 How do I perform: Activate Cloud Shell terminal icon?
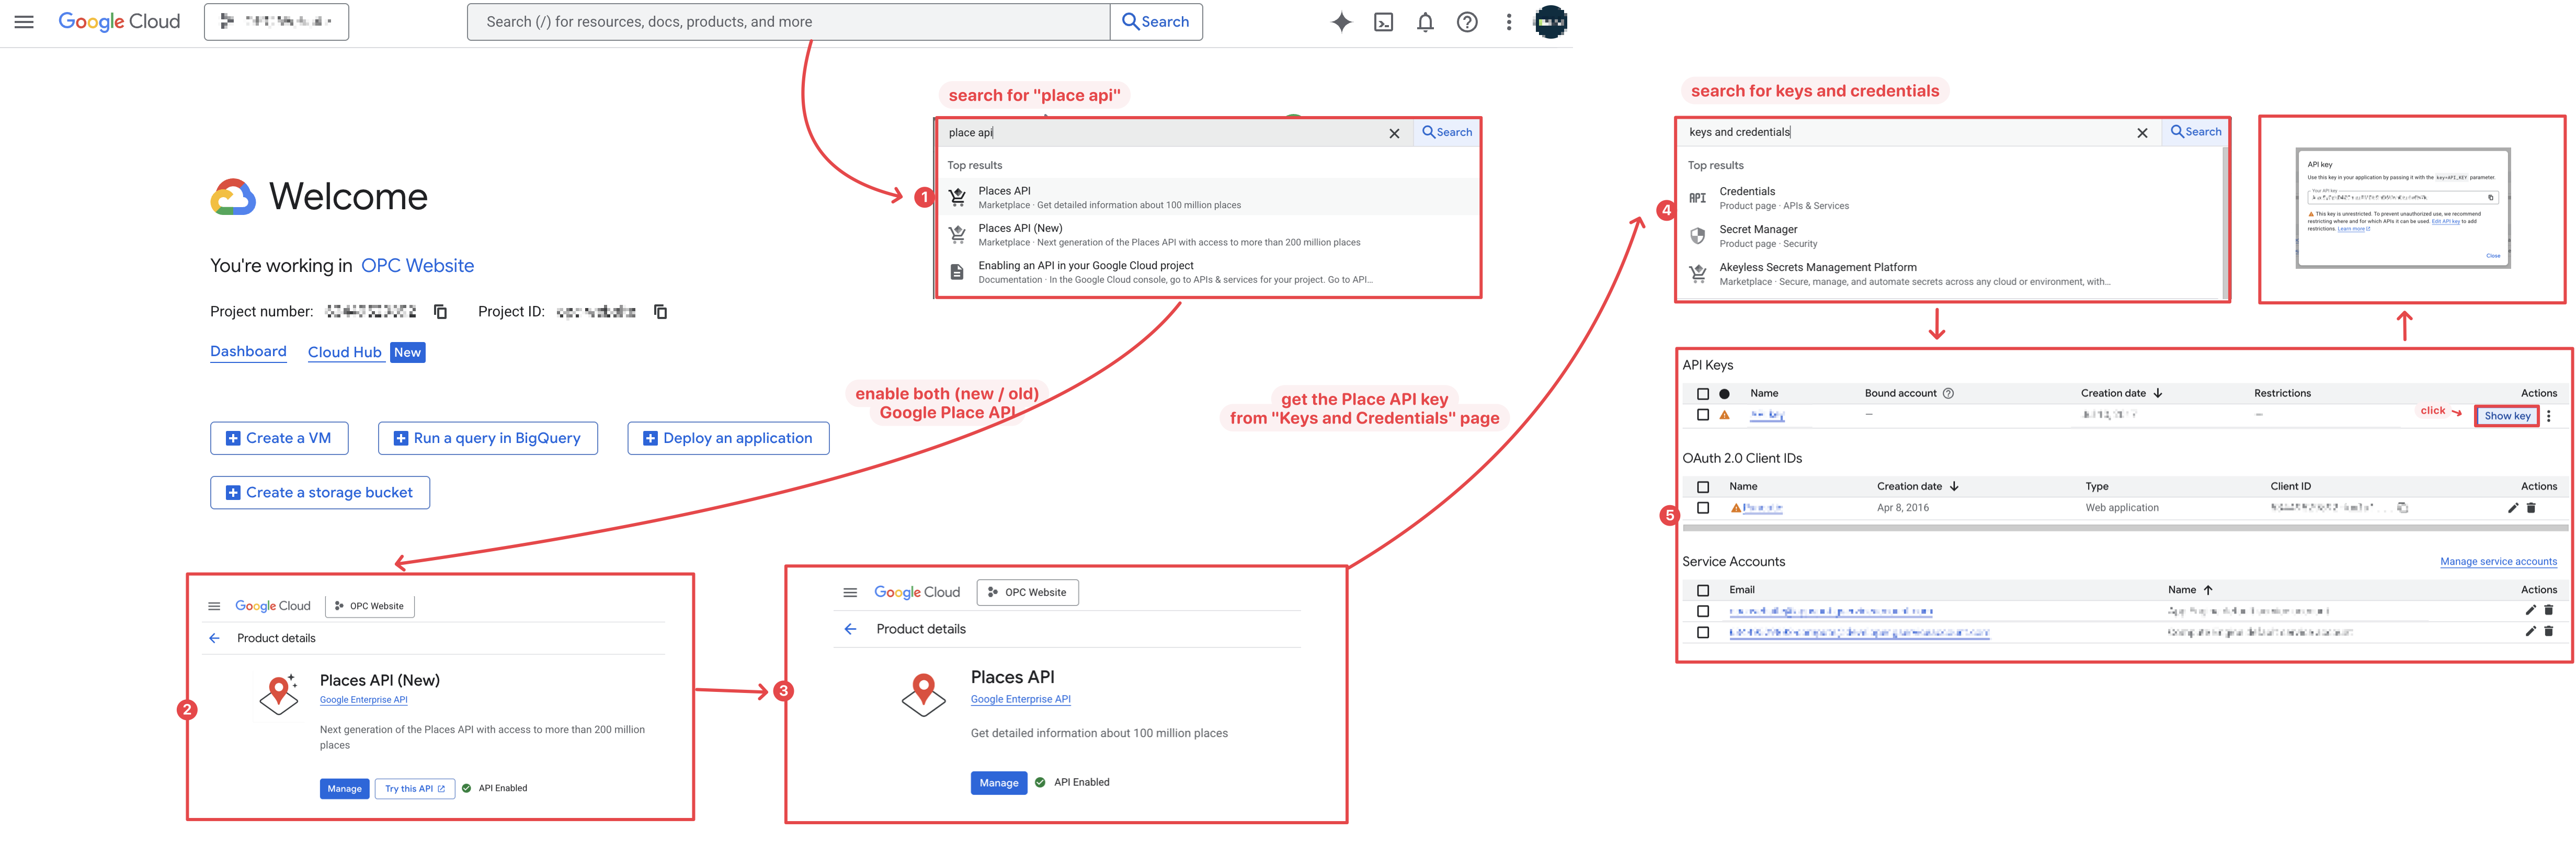pyautogui.click(x=1383, y=22)
